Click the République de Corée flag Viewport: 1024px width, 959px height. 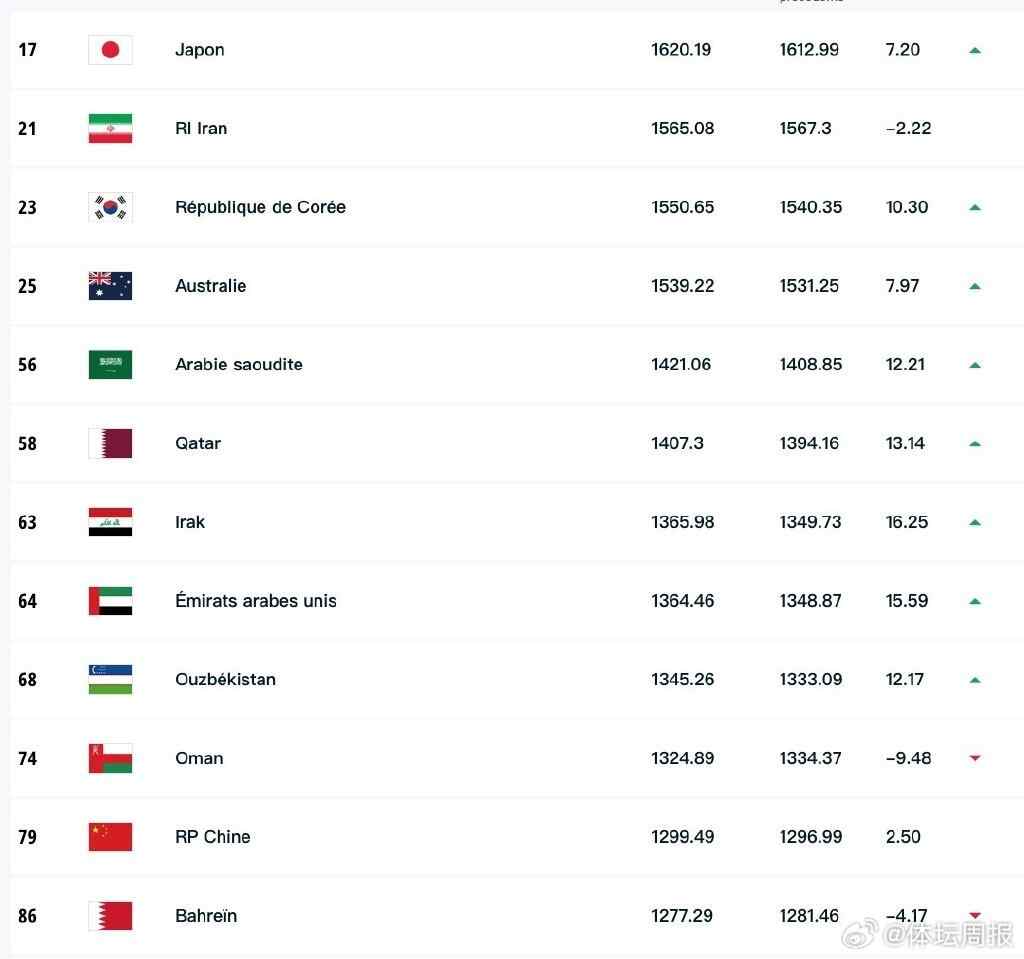coord(110,207)
